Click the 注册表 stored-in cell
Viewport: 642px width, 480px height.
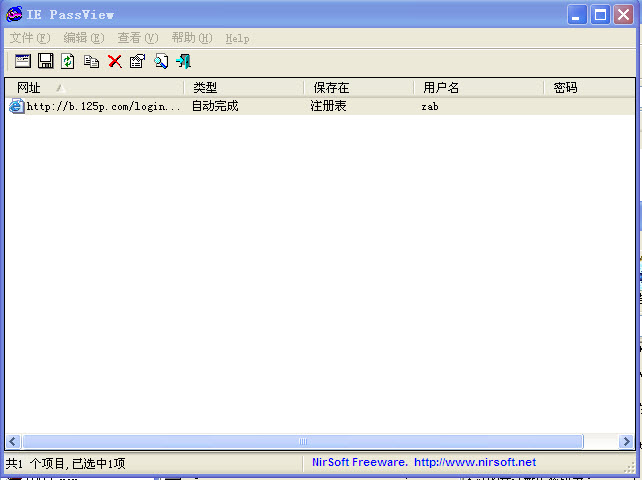328,106
